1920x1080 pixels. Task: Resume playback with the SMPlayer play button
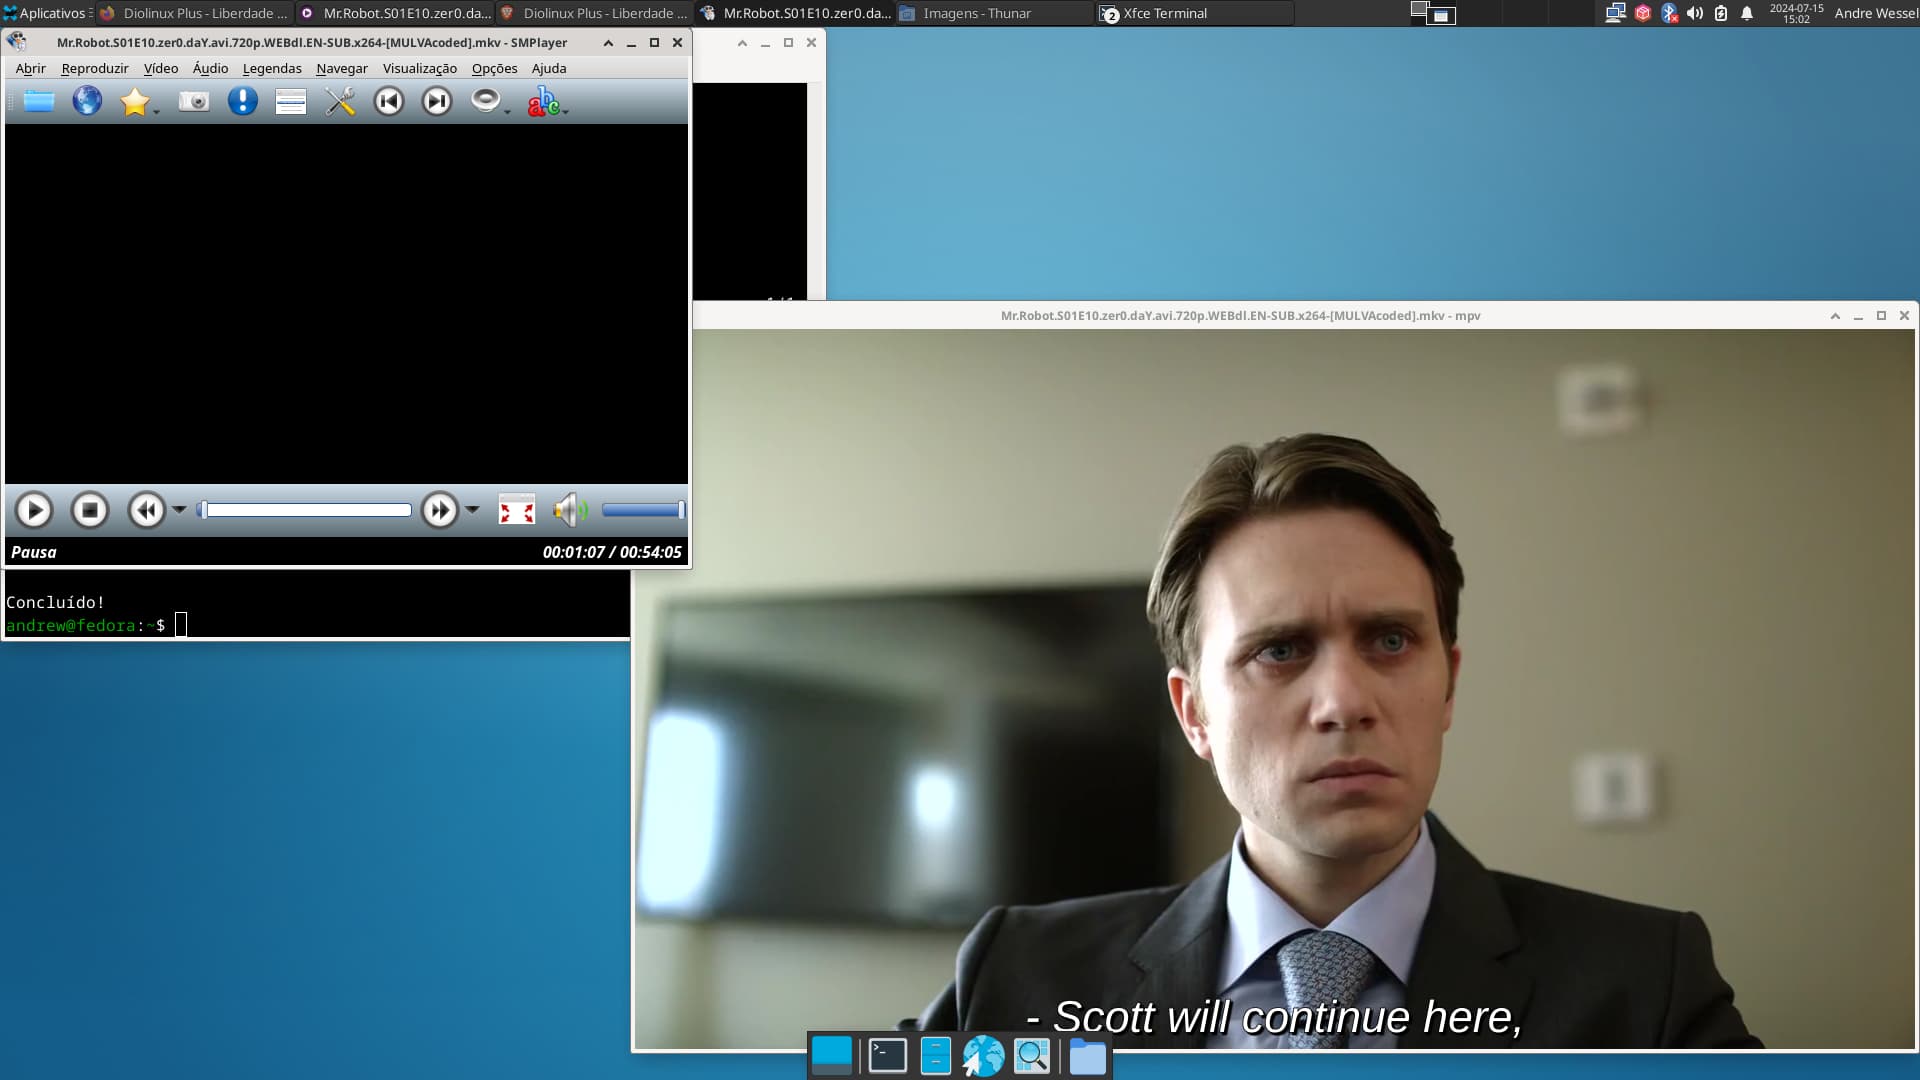pos(34,510)
